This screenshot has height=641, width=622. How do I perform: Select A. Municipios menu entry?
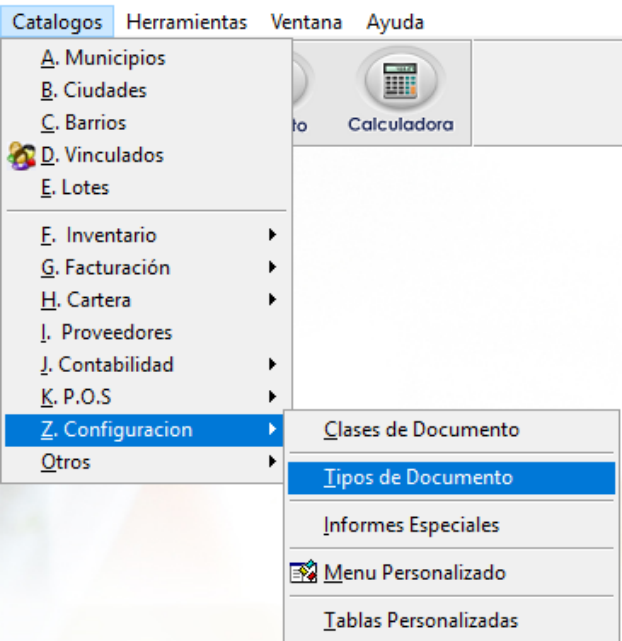coord(145,58)
